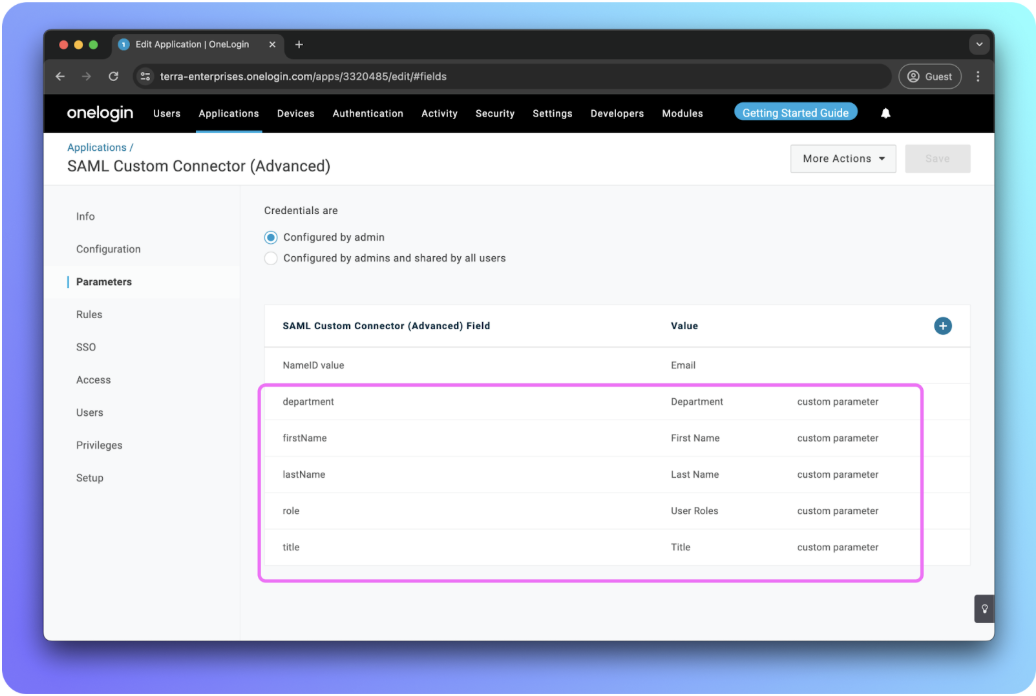
Task: Open the Developers menu
Action: (617, 114)
